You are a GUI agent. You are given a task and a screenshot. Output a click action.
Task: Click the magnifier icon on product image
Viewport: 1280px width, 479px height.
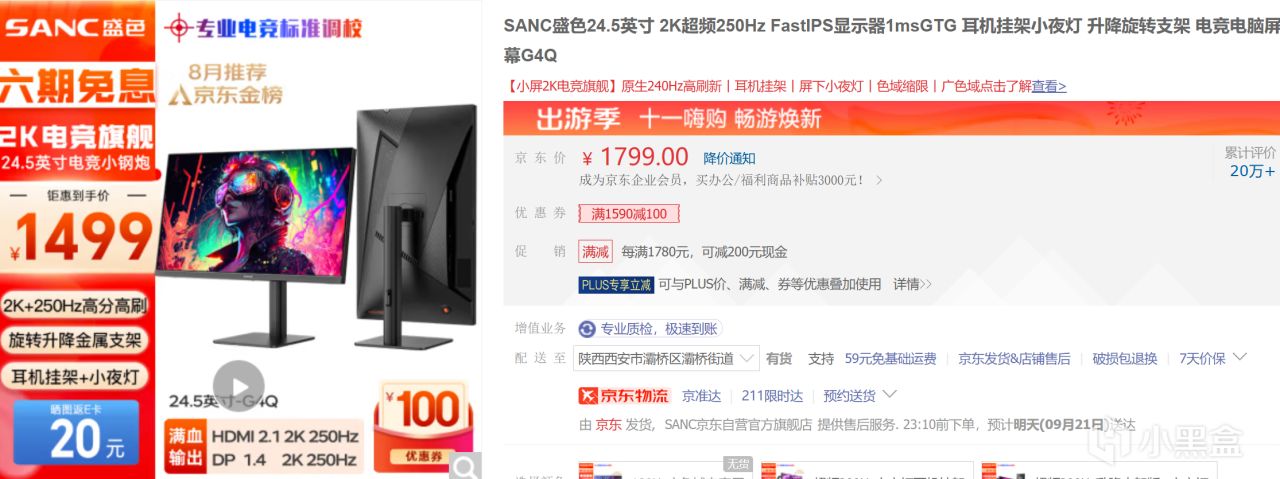pyautogui.click(x=465, y=466)
